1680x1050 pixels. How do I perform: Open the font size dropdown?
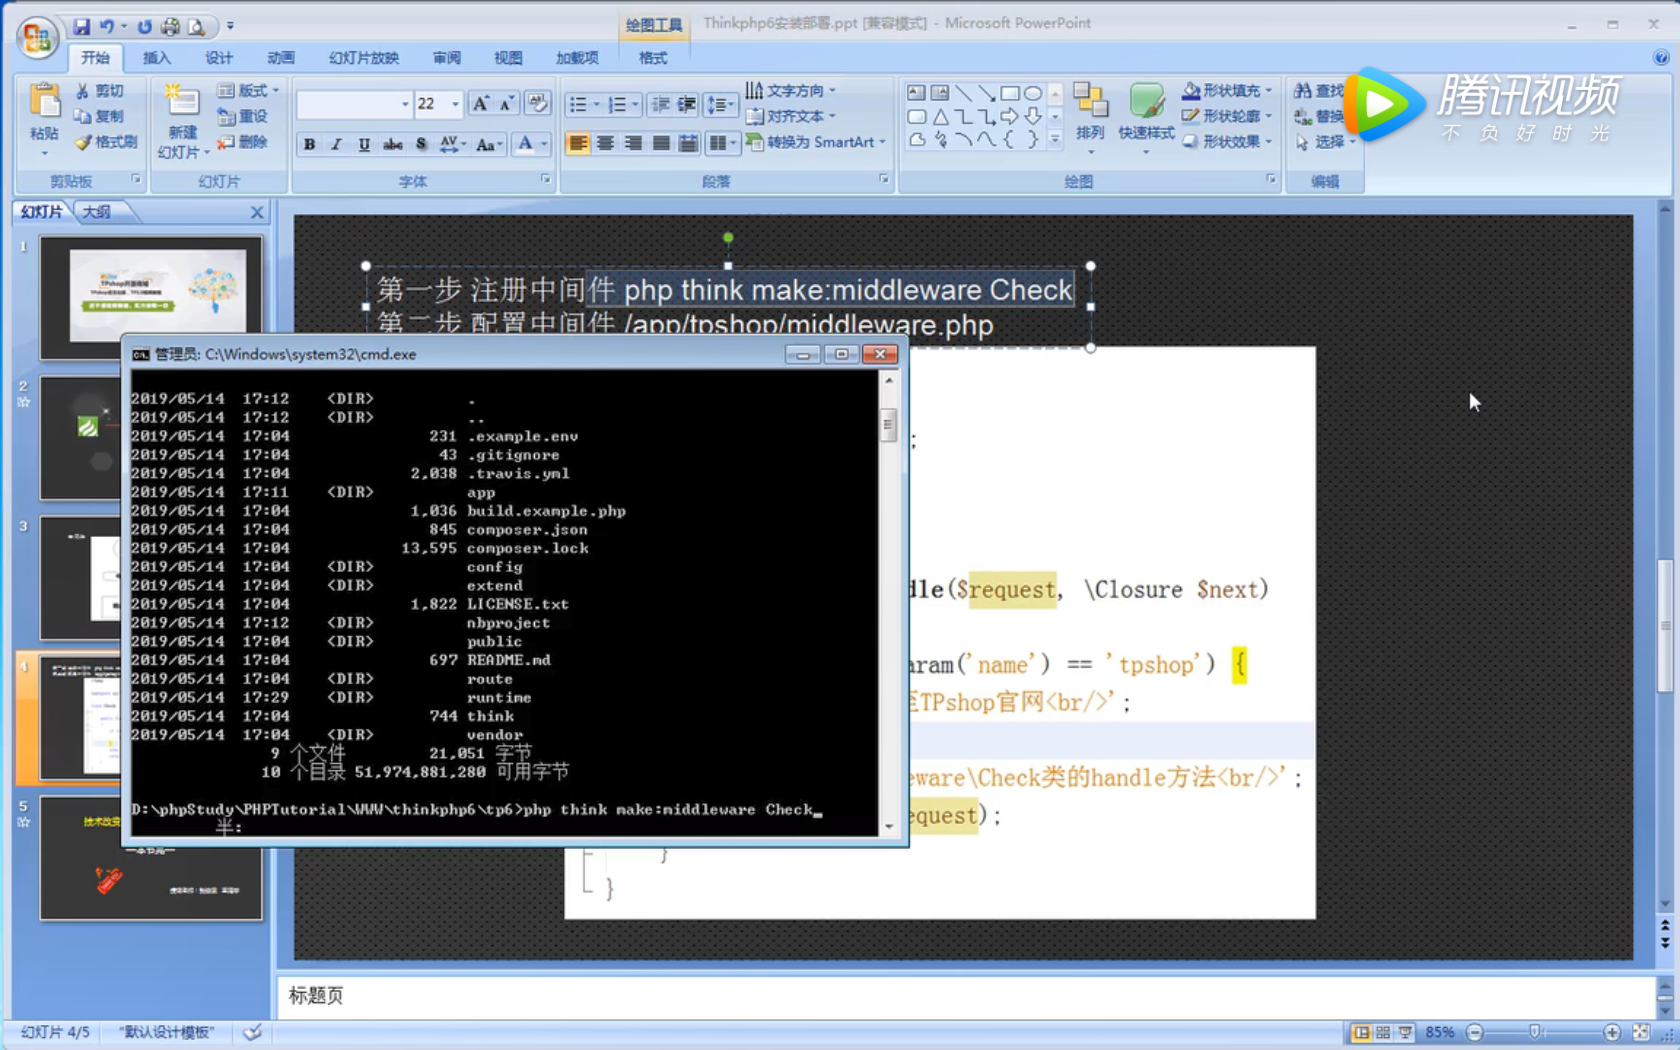(455, 104)
